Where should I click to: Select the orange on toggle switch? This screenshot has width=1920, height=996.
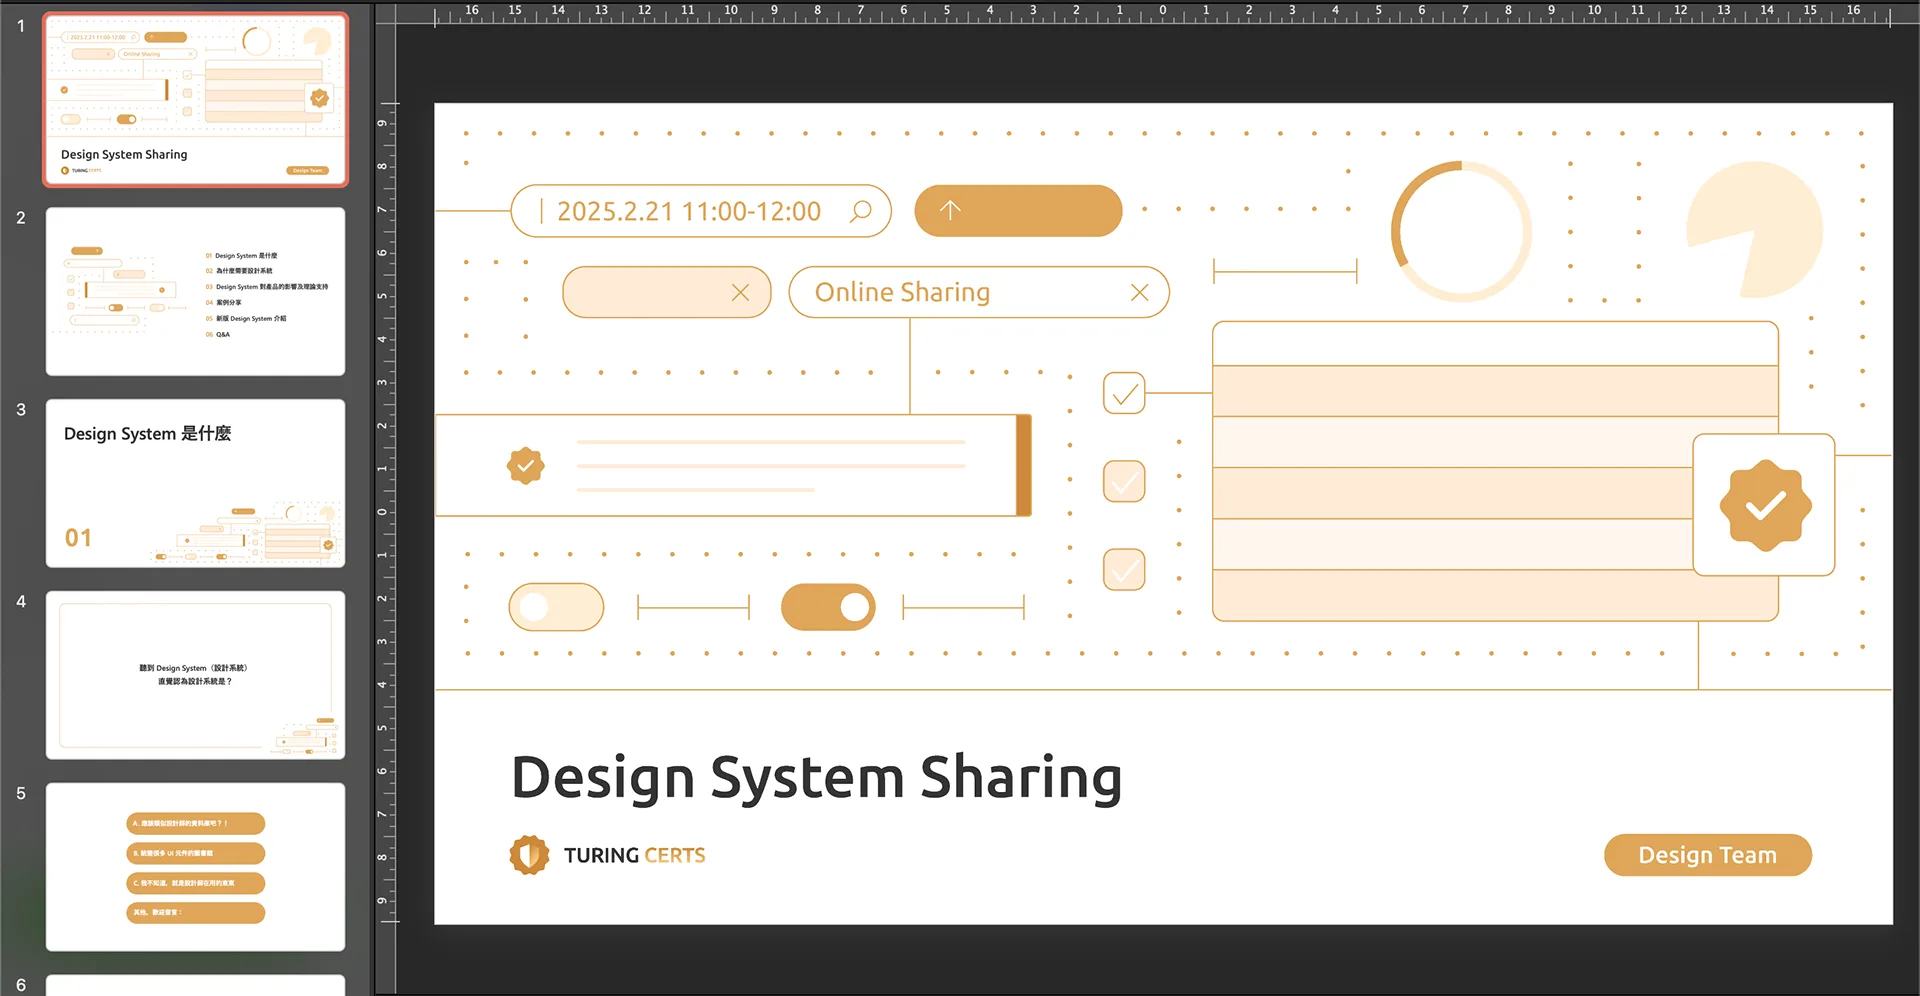click(828, 607)
